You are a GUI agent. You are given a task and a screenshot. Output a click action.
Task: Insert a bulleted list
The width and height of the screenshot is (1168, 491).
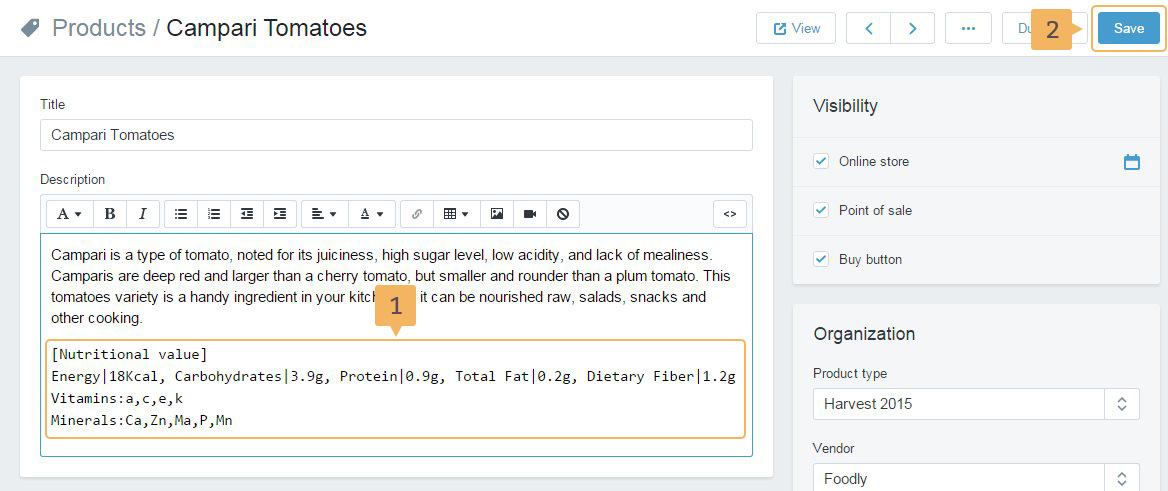(181, 214)
